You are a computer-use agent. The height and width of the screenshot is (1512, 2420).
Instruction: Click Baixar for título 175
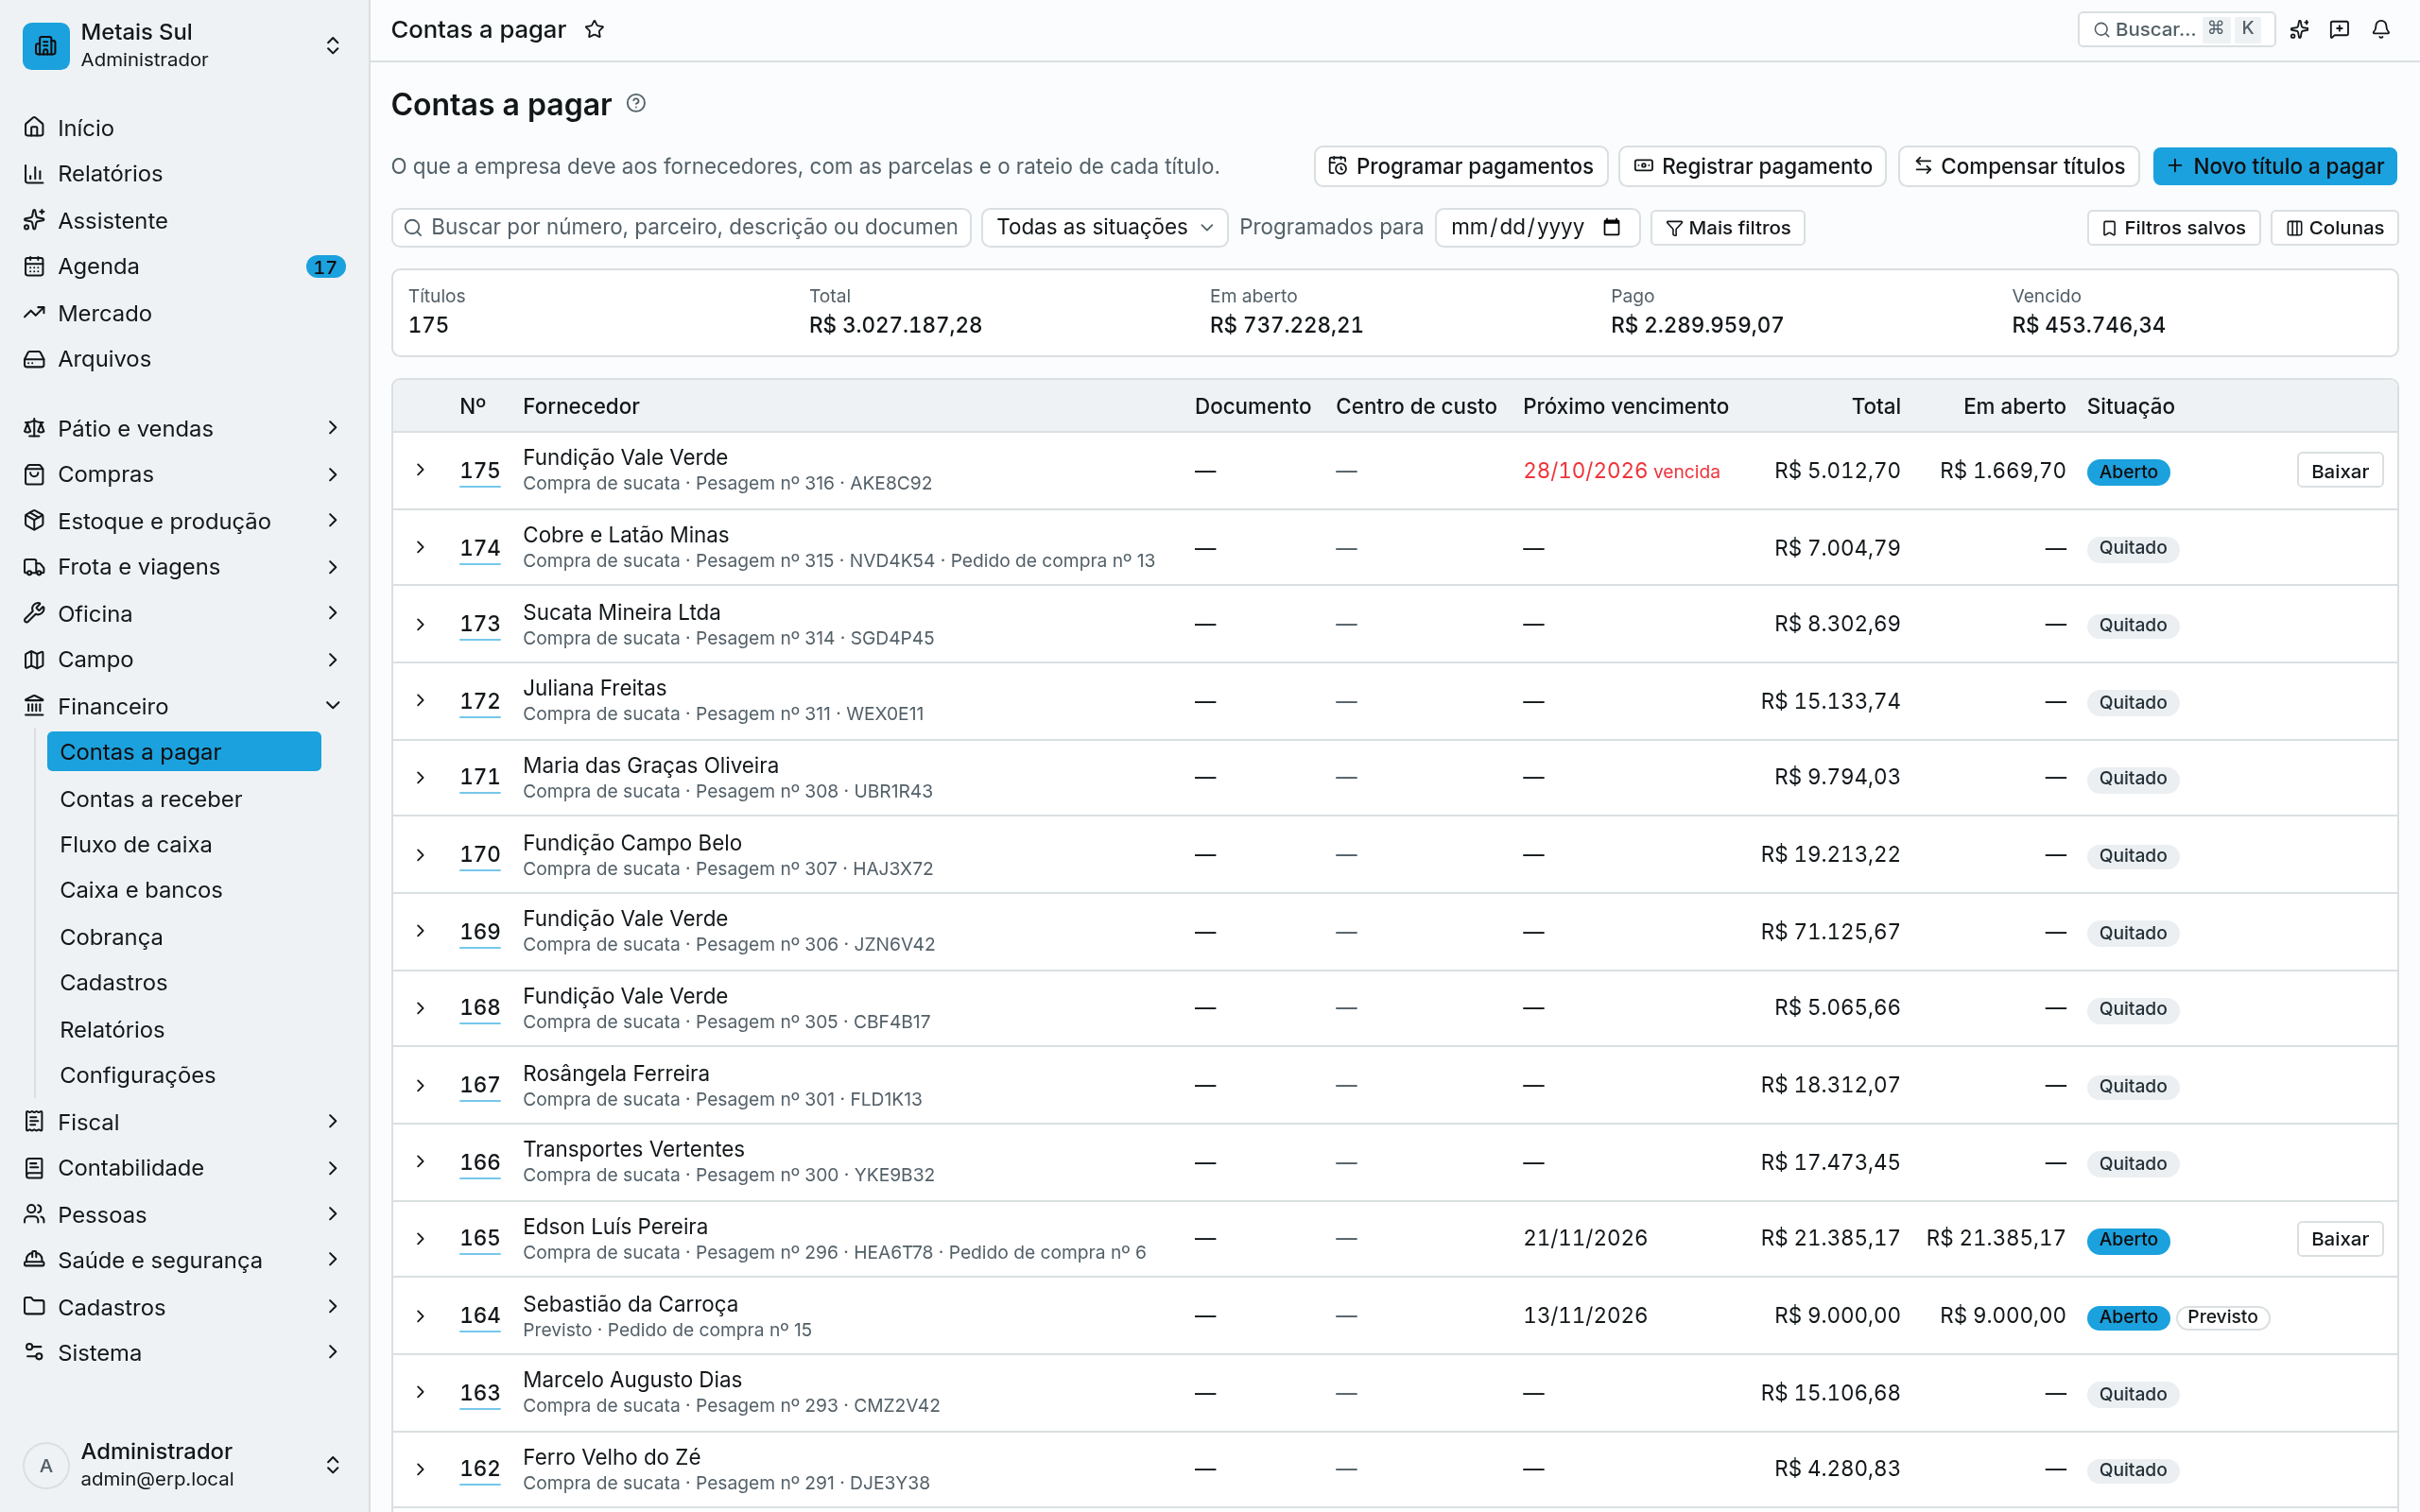coord(2339,471)
